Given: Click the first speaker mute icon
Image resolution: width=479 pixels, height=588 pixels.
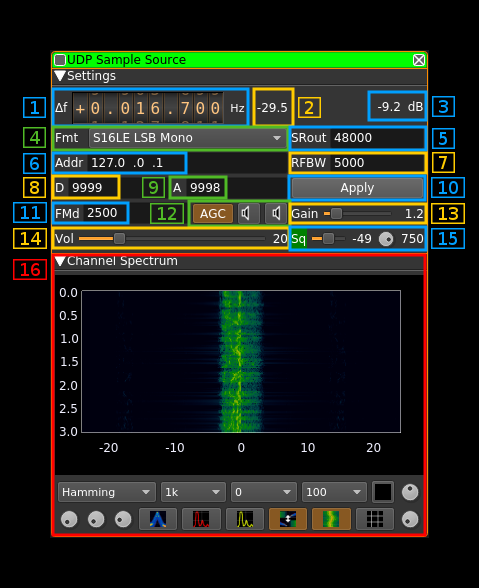Looking at the screenshot, I should tap(249, 213).
